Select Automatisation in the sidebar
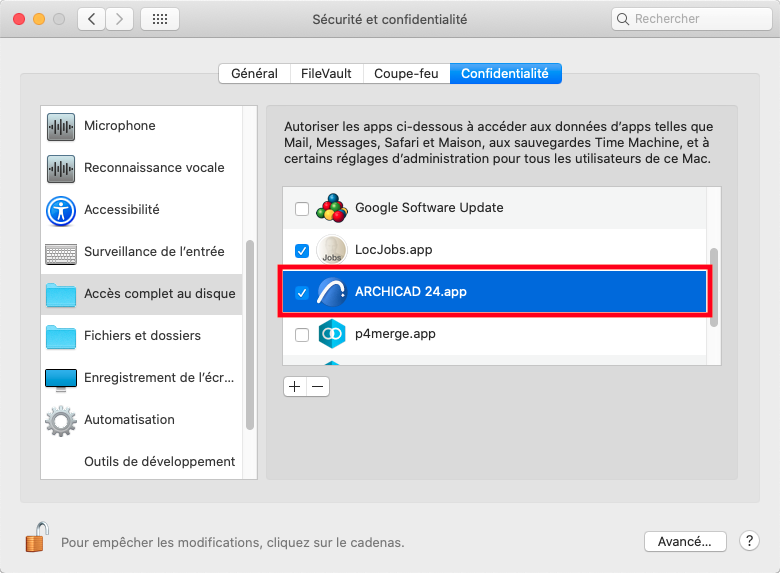Image resolution: width=780 pixels, height=573 pixels. (x=141, y=420)
